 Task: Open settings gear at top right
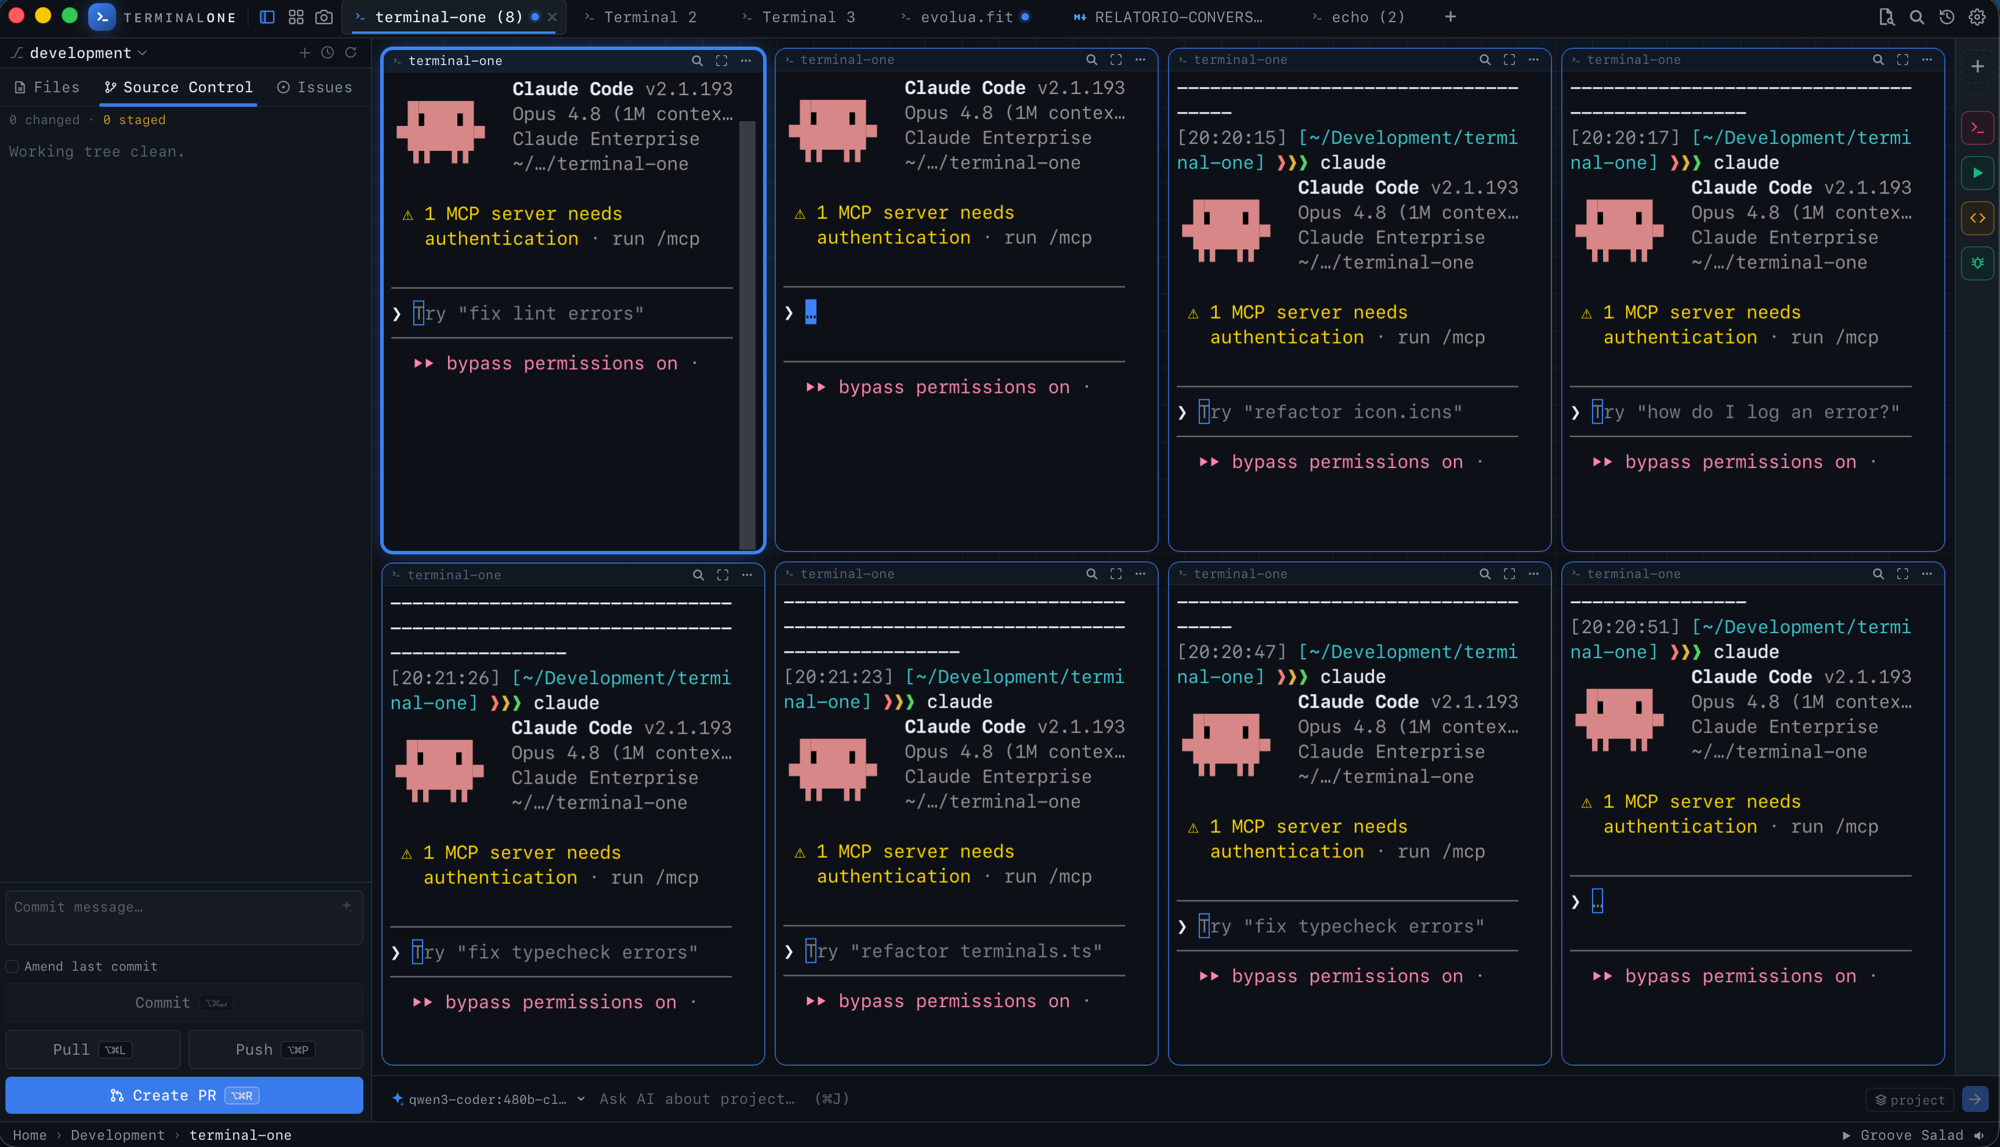point(1977,17)
